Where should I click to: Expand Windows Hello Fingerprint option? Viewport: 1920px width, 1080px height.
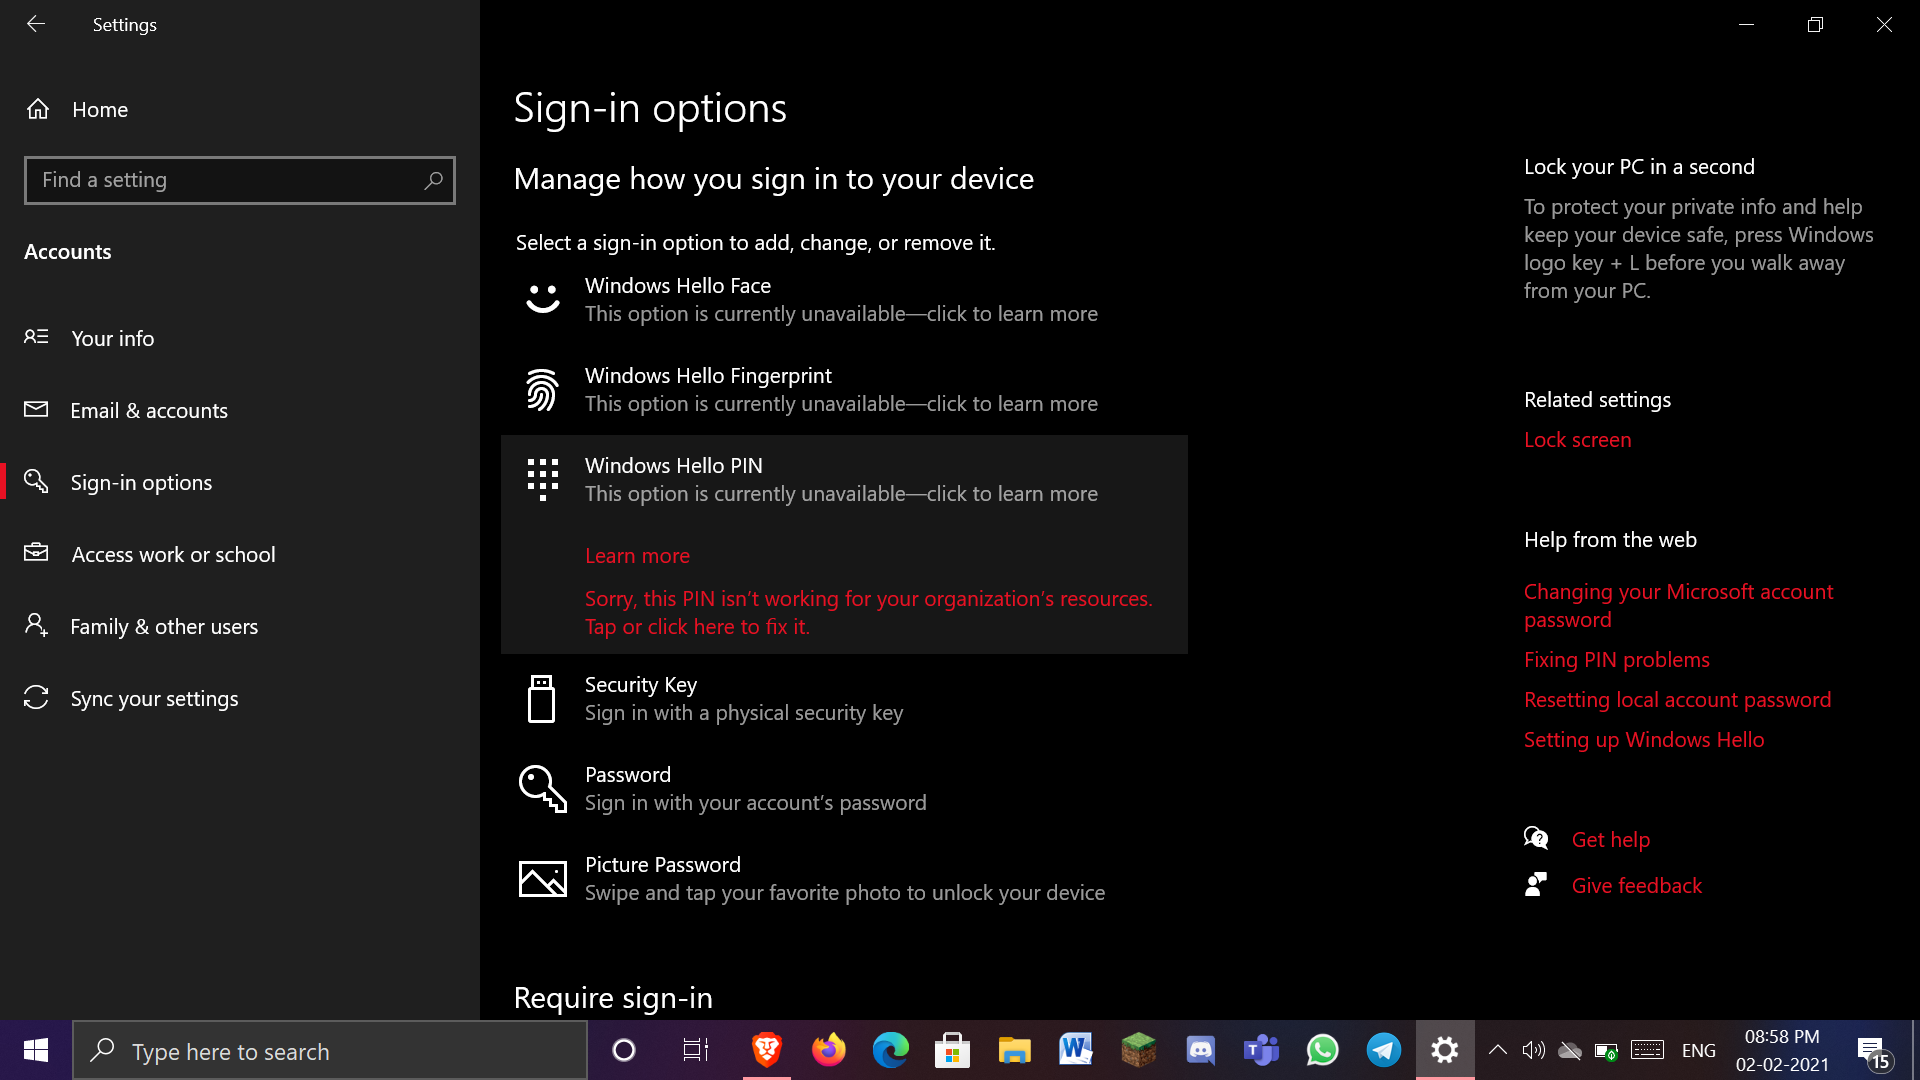point(844,390)
